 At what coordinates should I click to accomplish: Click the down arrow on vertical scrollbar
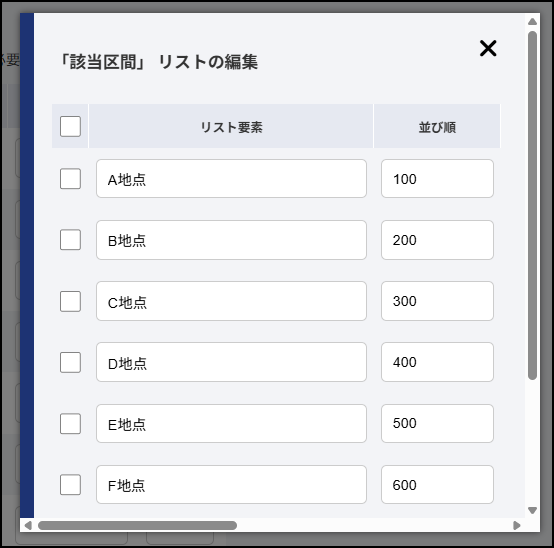(532, 510)
